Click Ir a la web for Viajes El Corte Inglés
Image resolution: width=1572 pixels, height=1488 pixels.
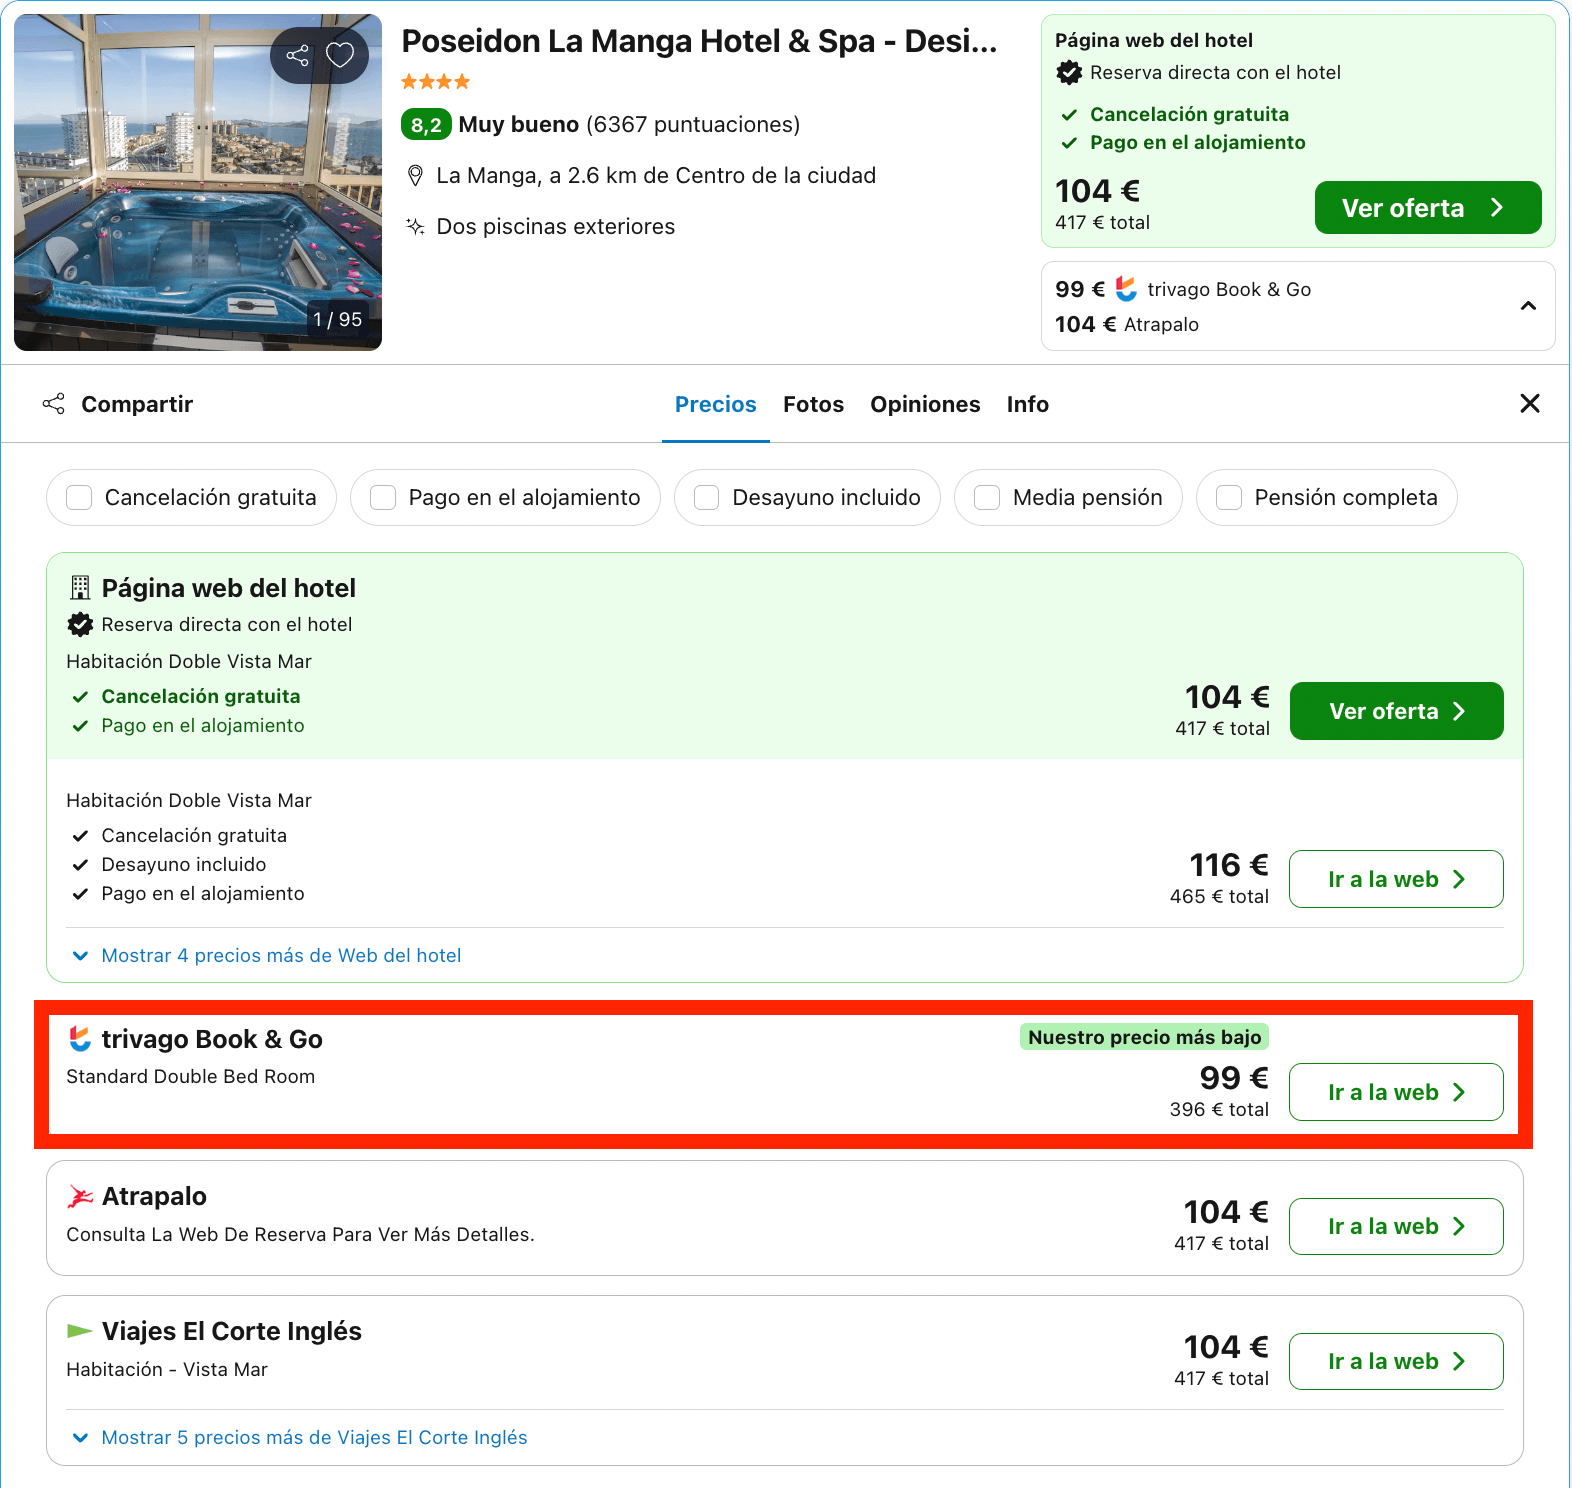[1397, 1361]
